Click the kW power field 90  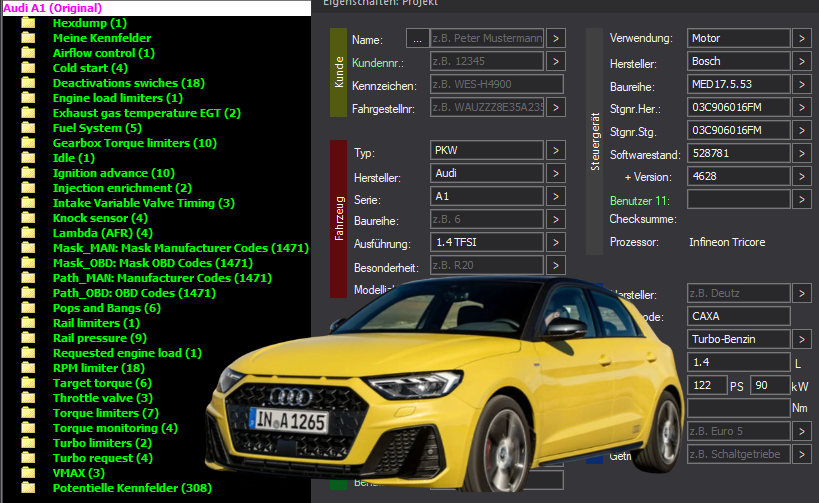pyautogui.click(x=770, y=385)
